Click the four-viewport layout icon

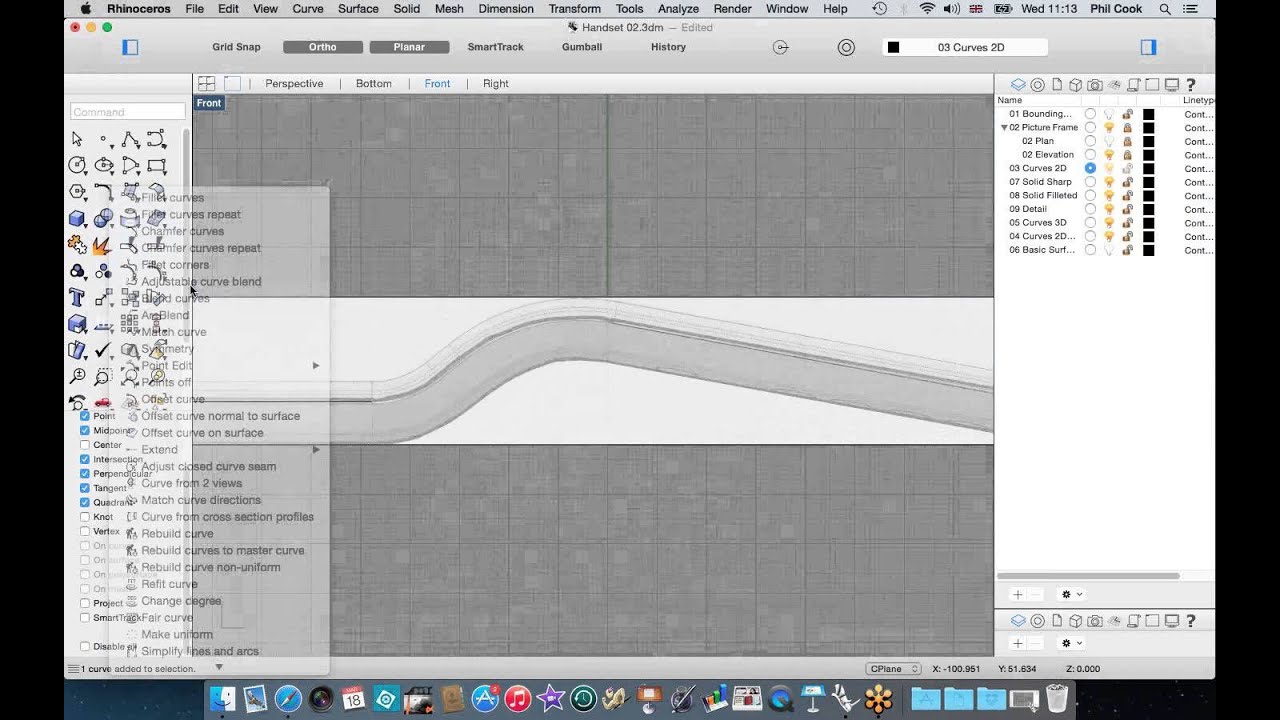(206, 84)
